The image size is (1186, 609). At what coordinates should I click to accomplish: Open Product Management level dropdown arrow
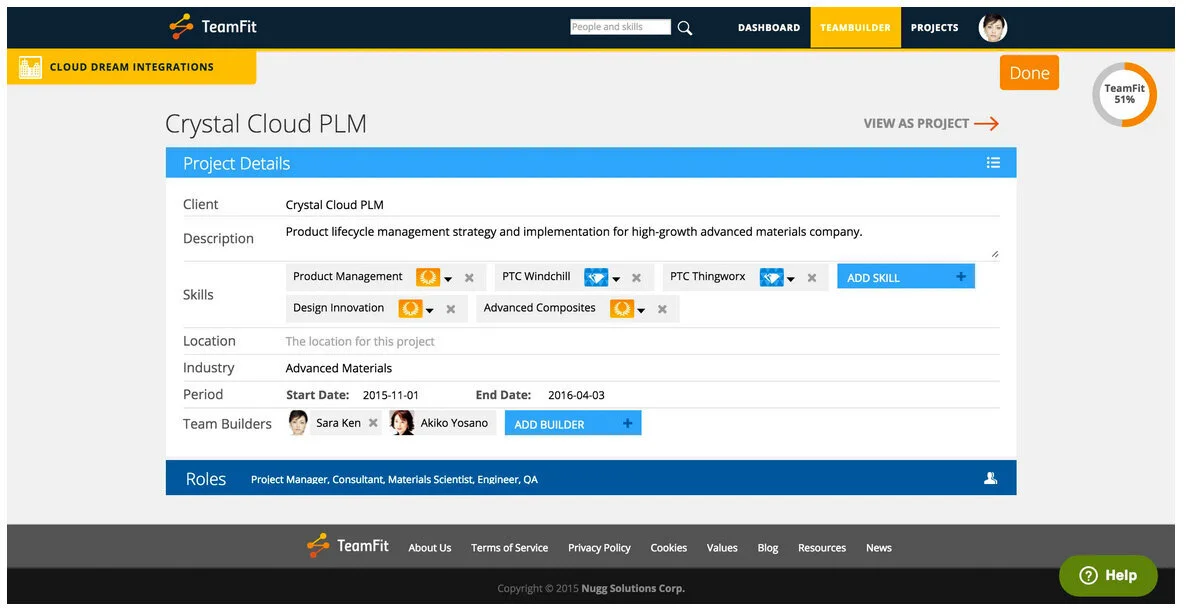coord(448,279)
